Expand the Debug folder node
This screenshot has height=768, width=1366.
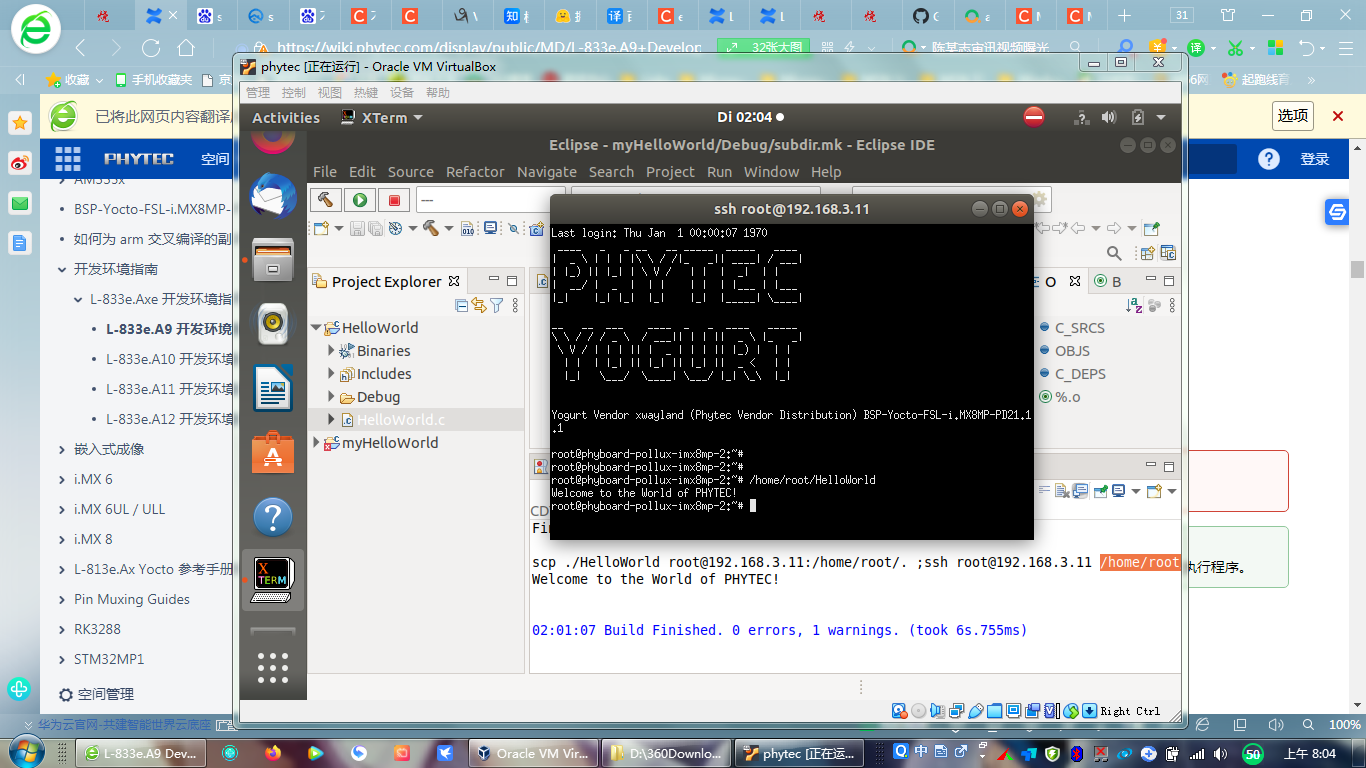pyautogui.click(x=332, y=397)
